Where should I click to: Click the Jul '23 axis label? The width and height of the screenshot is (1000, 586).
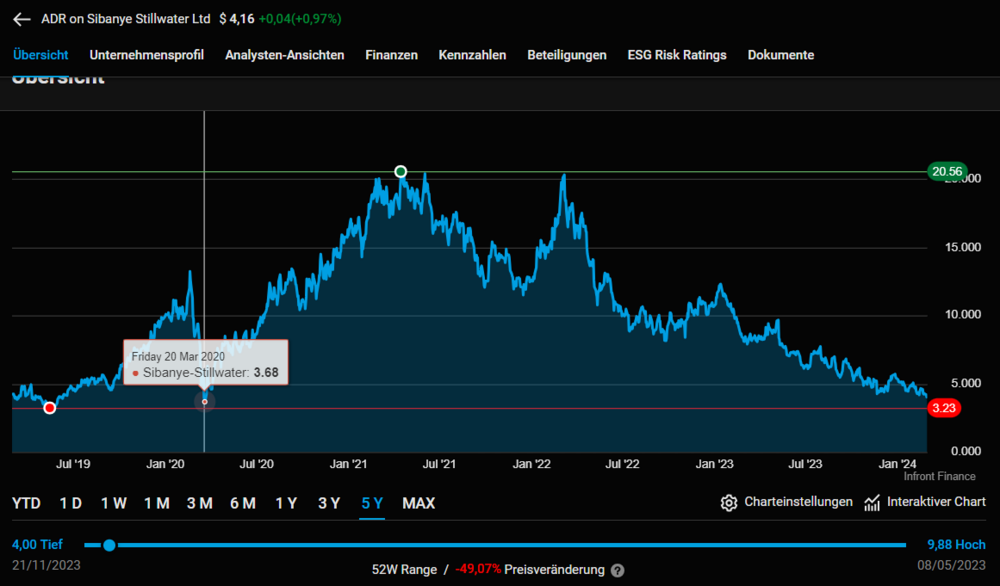[x=805, y=464]
